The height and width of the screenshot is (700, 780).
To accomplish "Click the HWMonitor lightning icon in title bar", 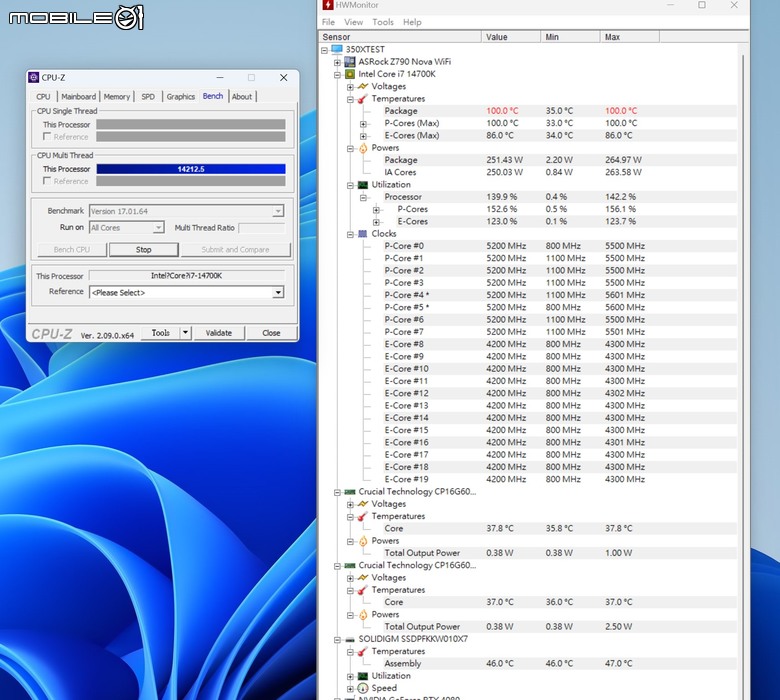I will [x=327, y=5].
